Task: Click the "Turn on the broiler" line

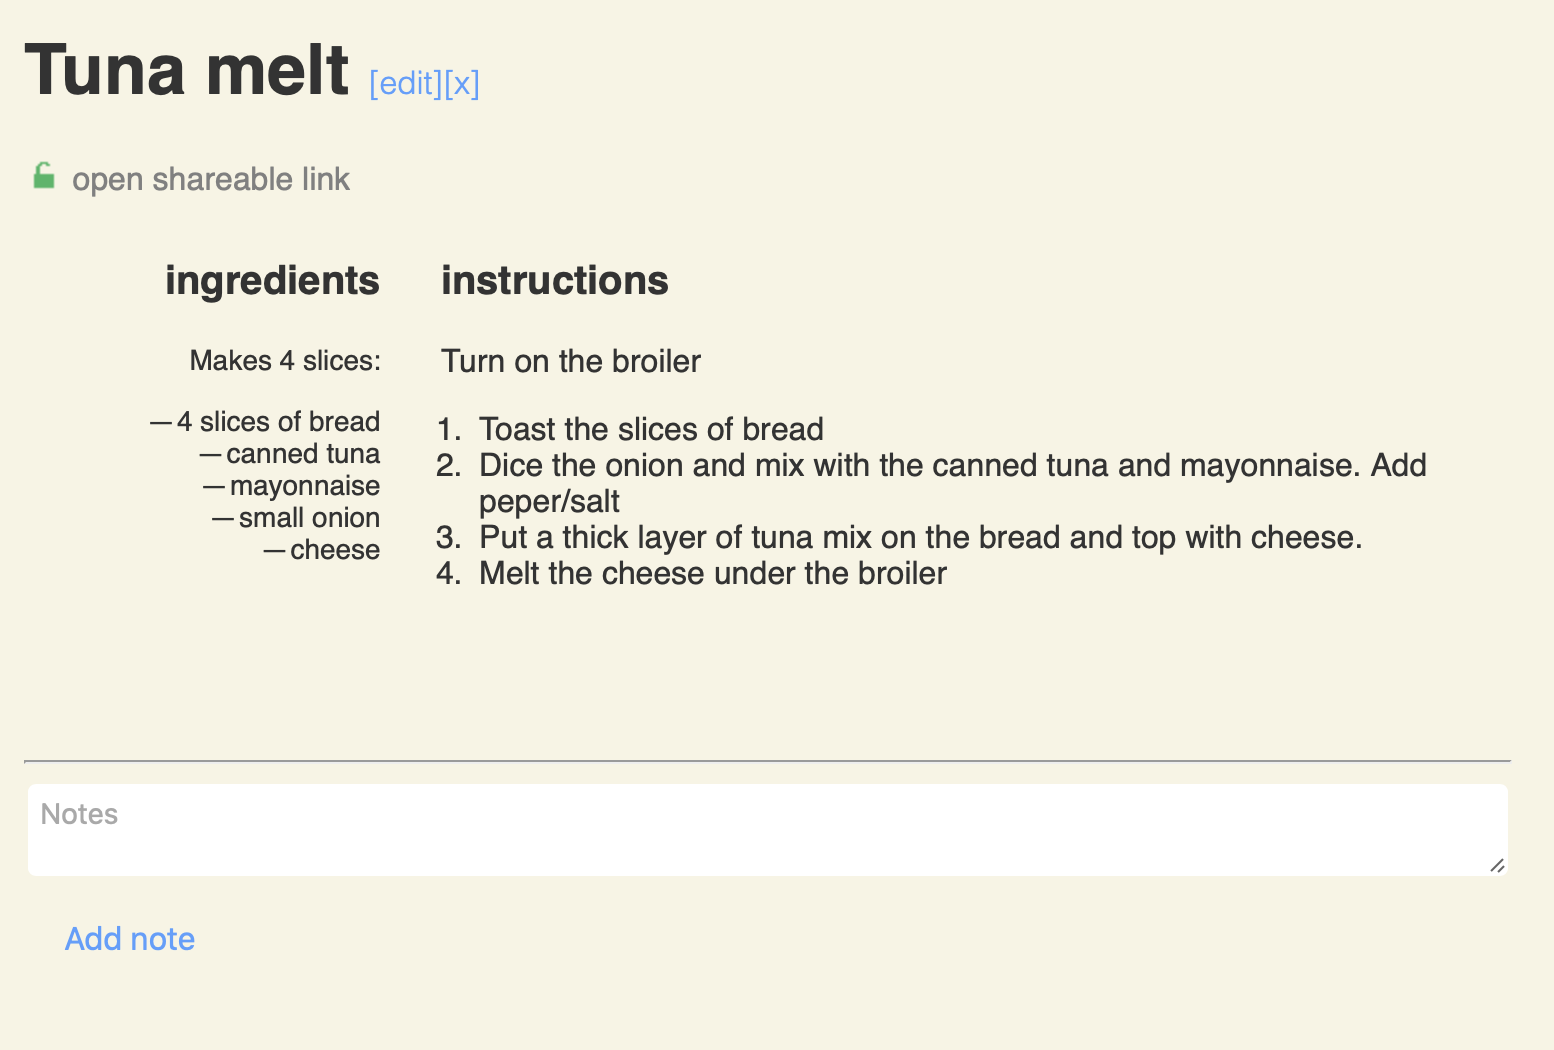Action: click(x=571, y=361)
